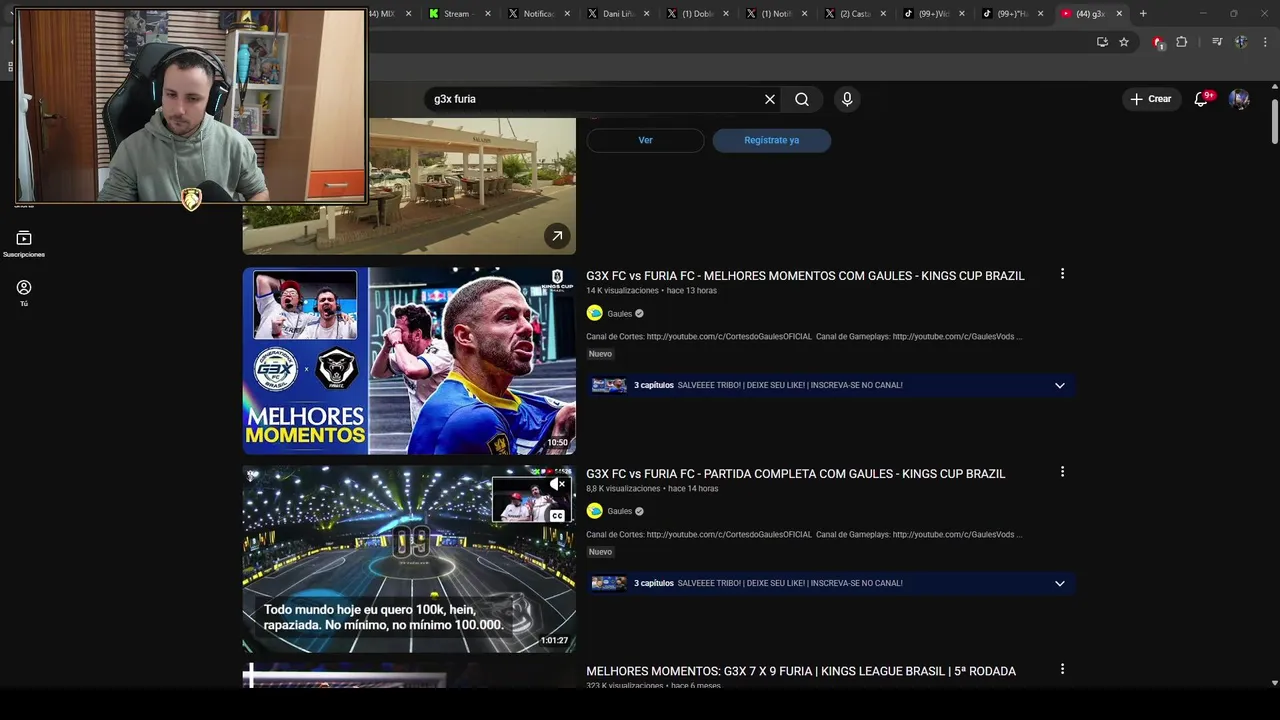The image size is (1280, 720).
Task: Close the active (44) g3x YouTube tab
Action: (x=1119, y=14)
